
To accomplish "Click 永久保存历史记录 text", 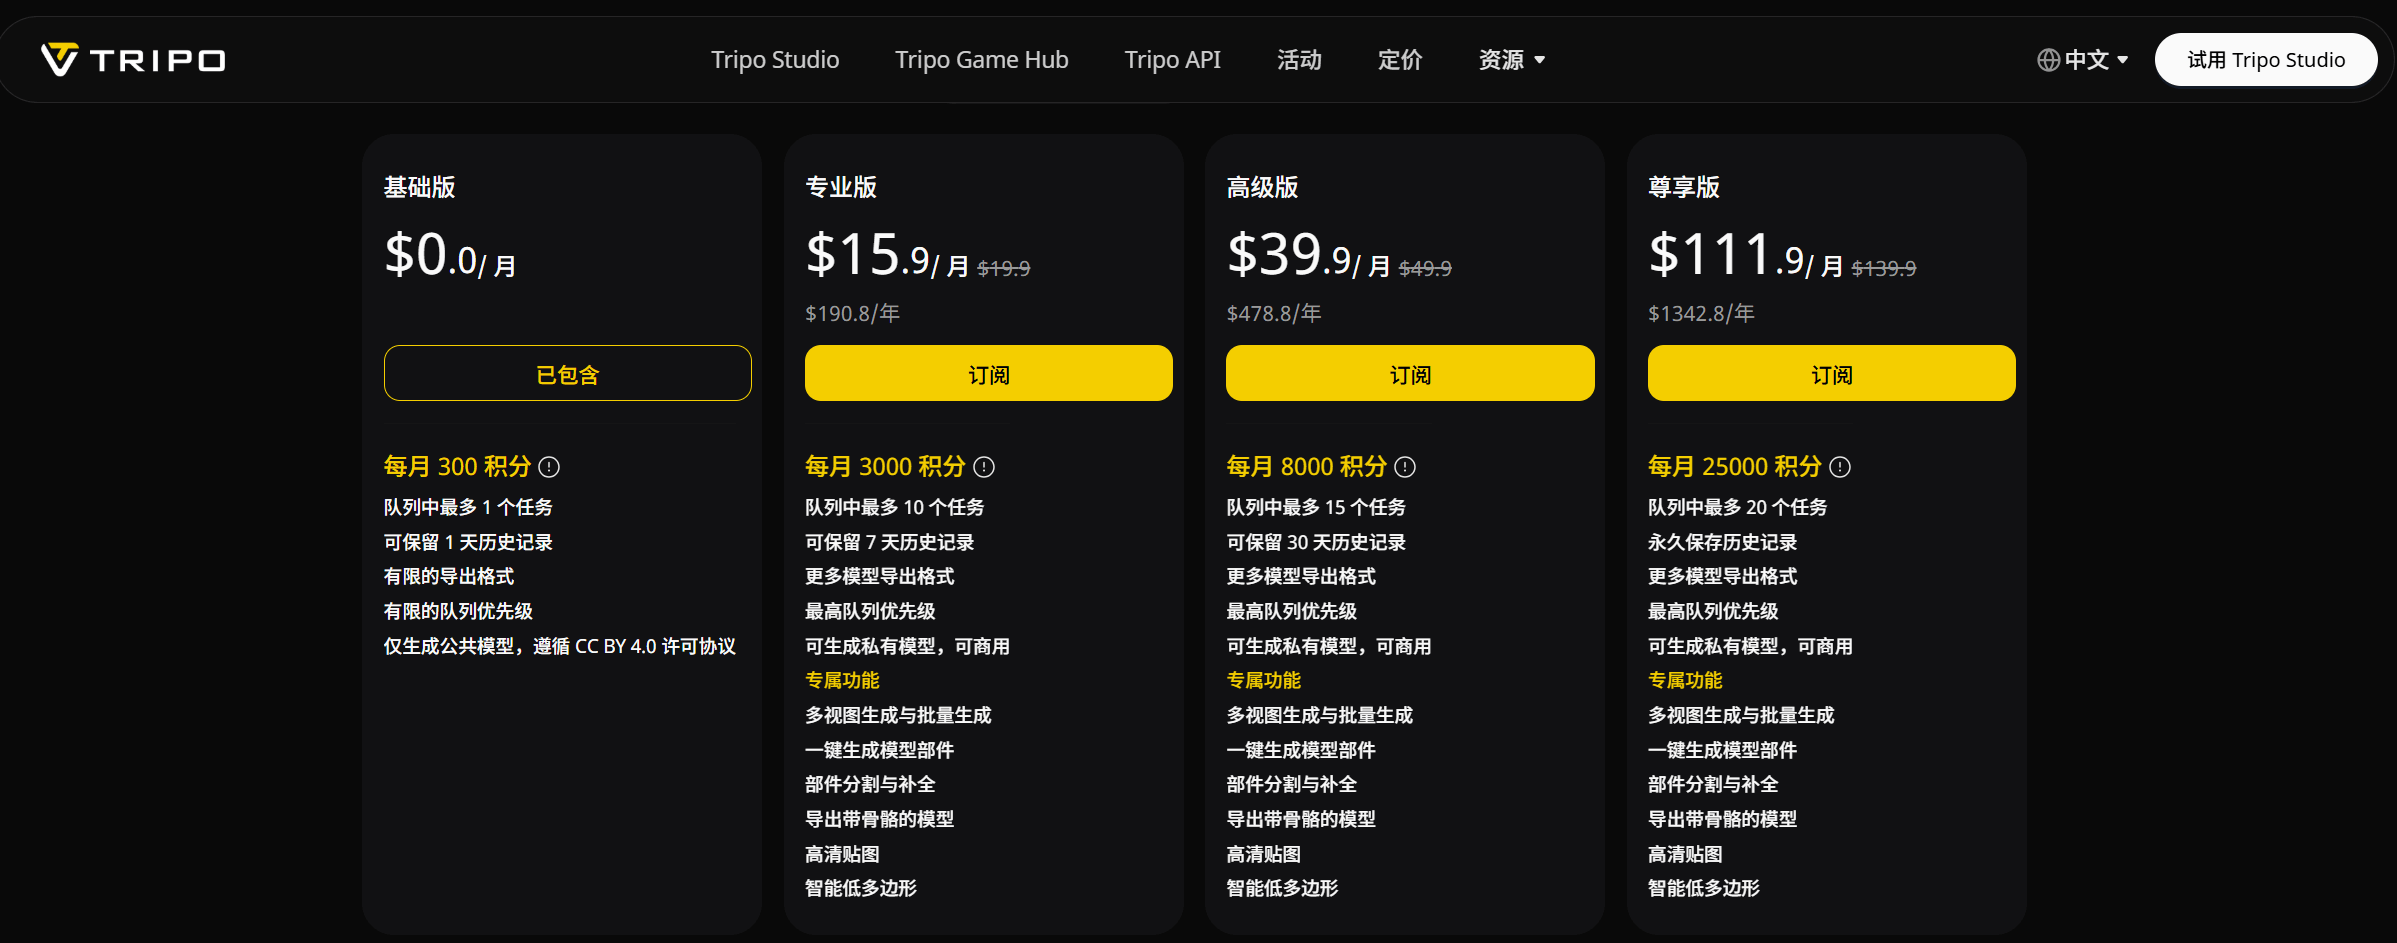I will pyautogui.click(x=1723, y=542).
